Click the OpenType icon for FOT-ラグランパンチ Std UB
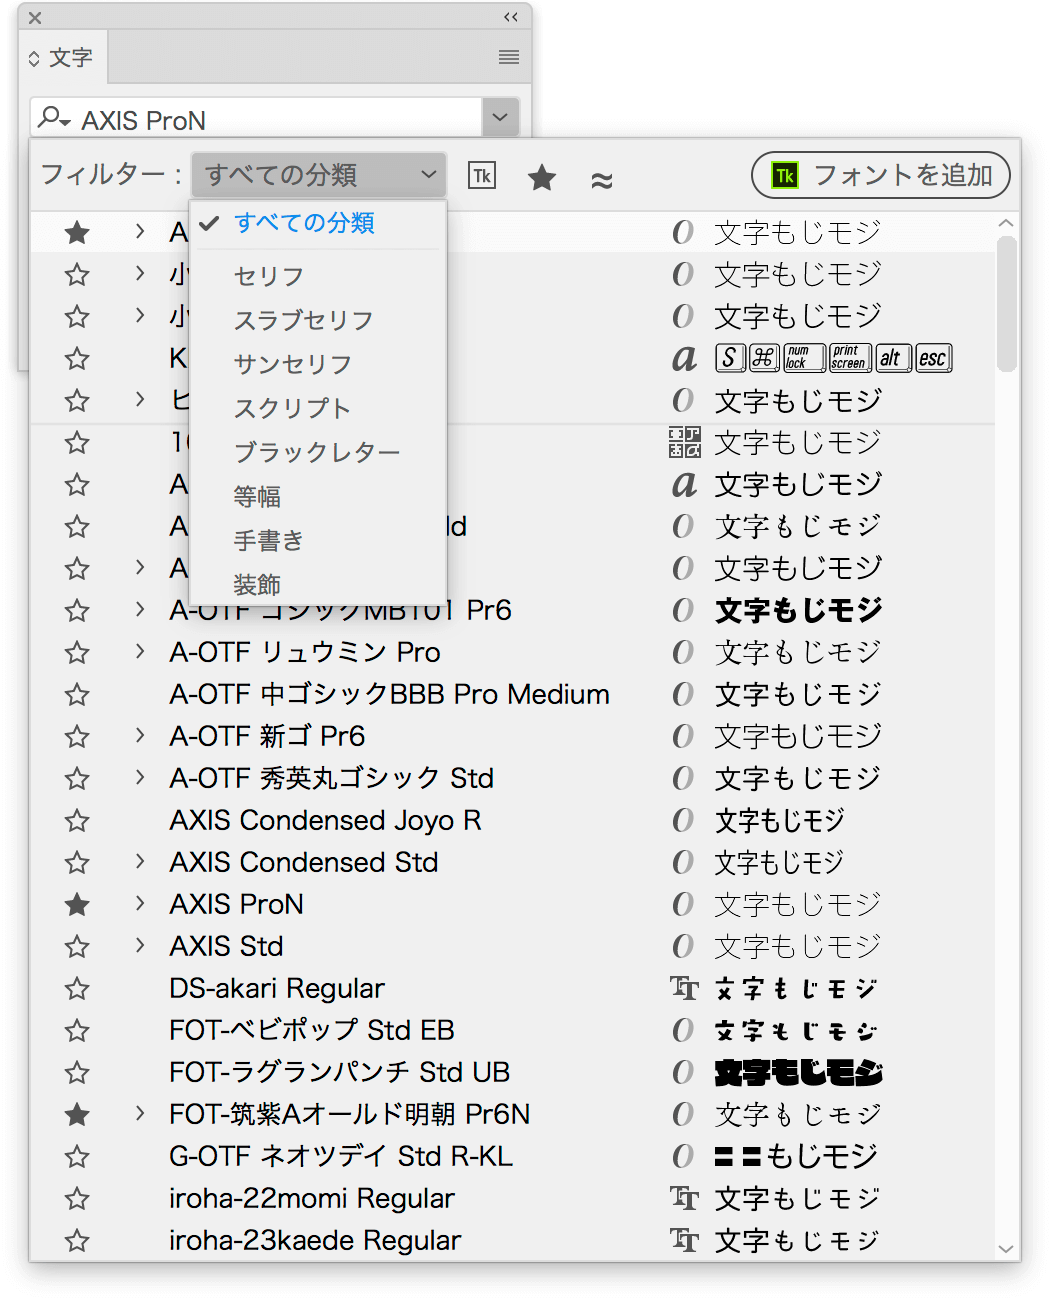The height and width of the screenshot is (1298, 1050). [683, 1072]
